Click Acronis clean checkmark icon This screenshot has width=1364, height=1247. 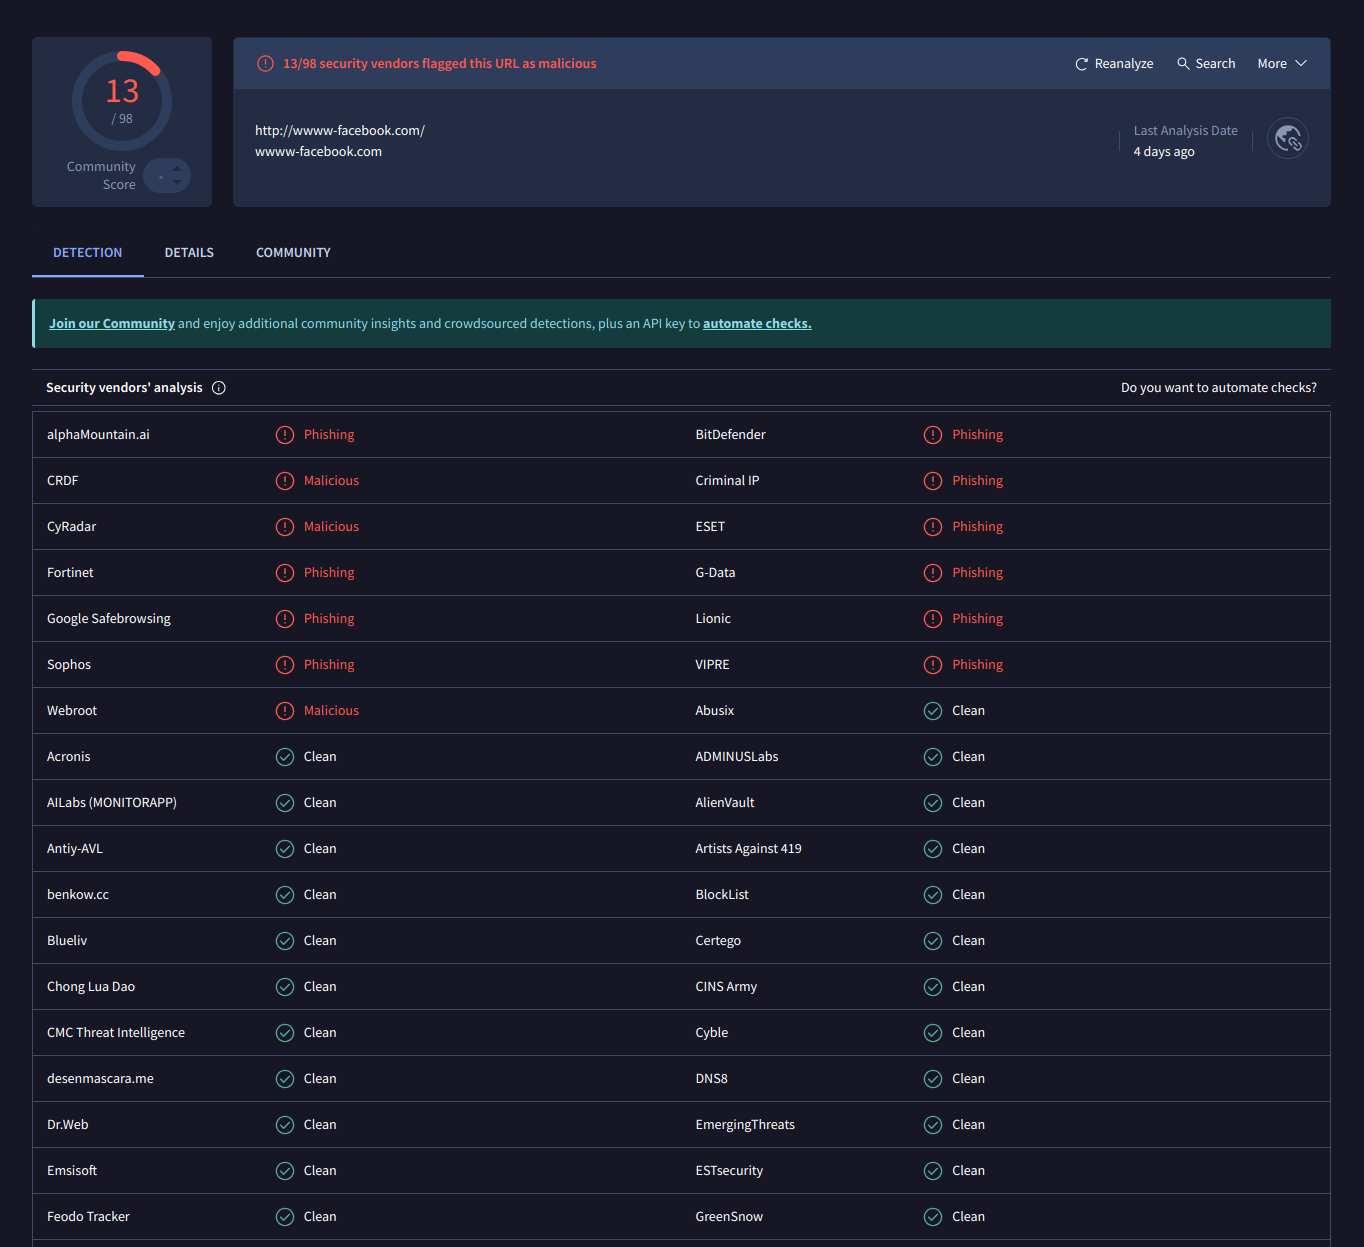pyautogui.click(x=285, y=757)
